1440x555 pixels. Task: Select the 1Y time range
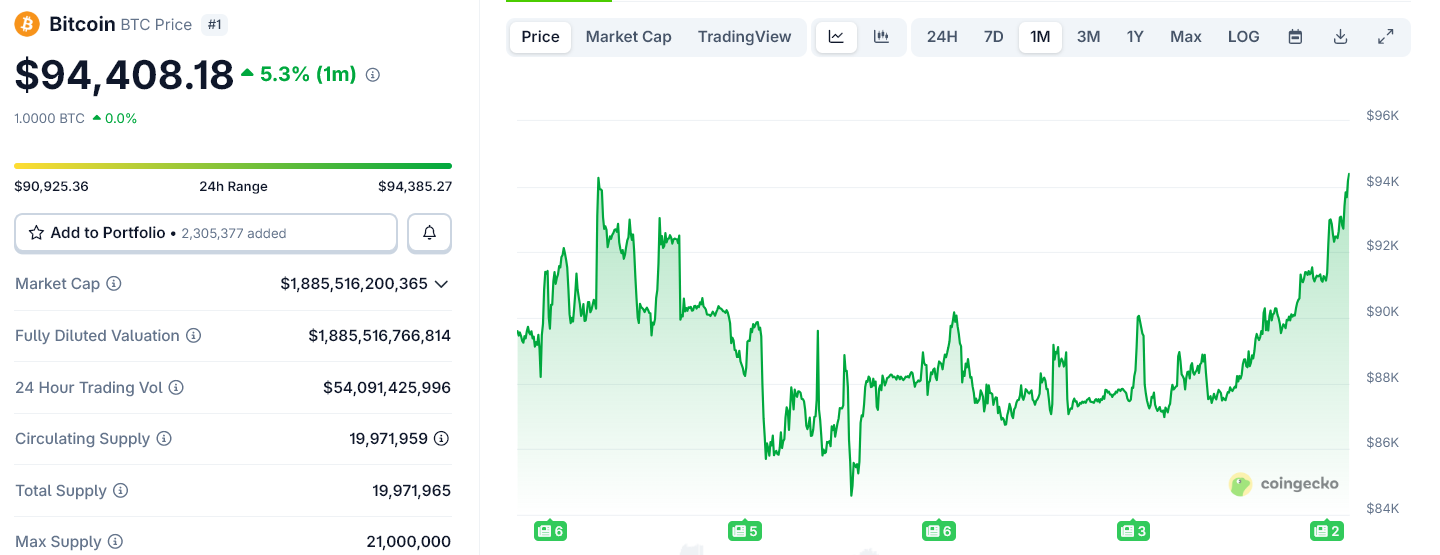point(1135,37)
